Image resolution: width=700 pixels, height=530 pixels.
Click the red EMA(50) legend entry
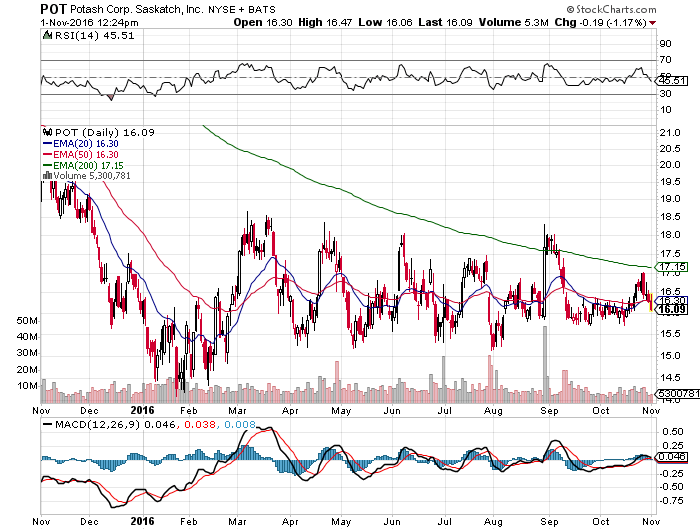coord(80,154)
